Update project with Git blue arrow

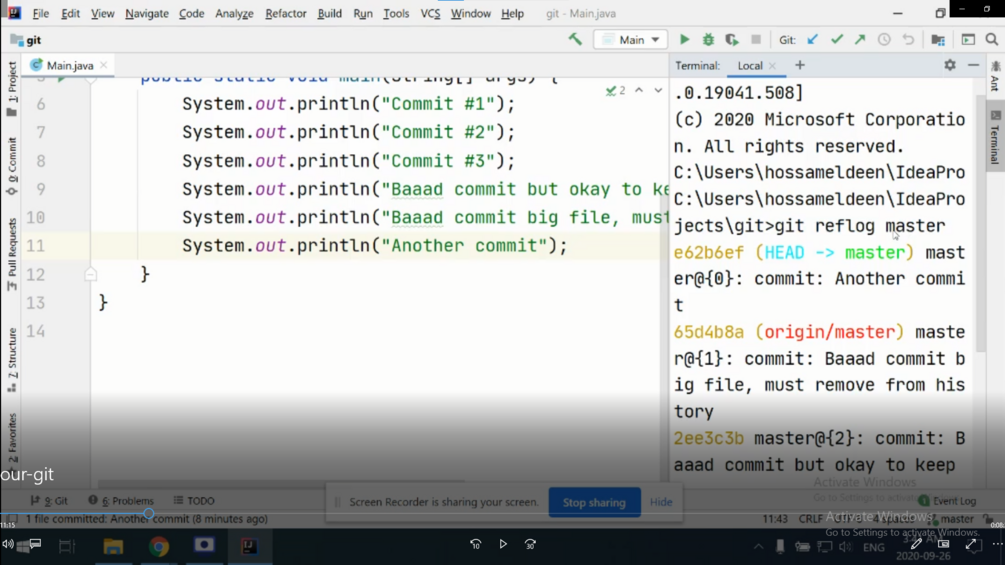pos(813,40)
